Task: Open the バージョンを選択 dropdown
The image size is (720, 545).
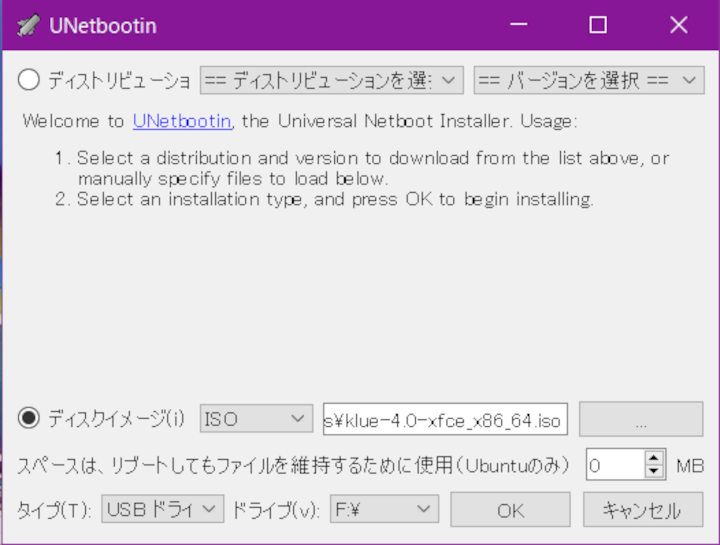Action: point(589,80)
